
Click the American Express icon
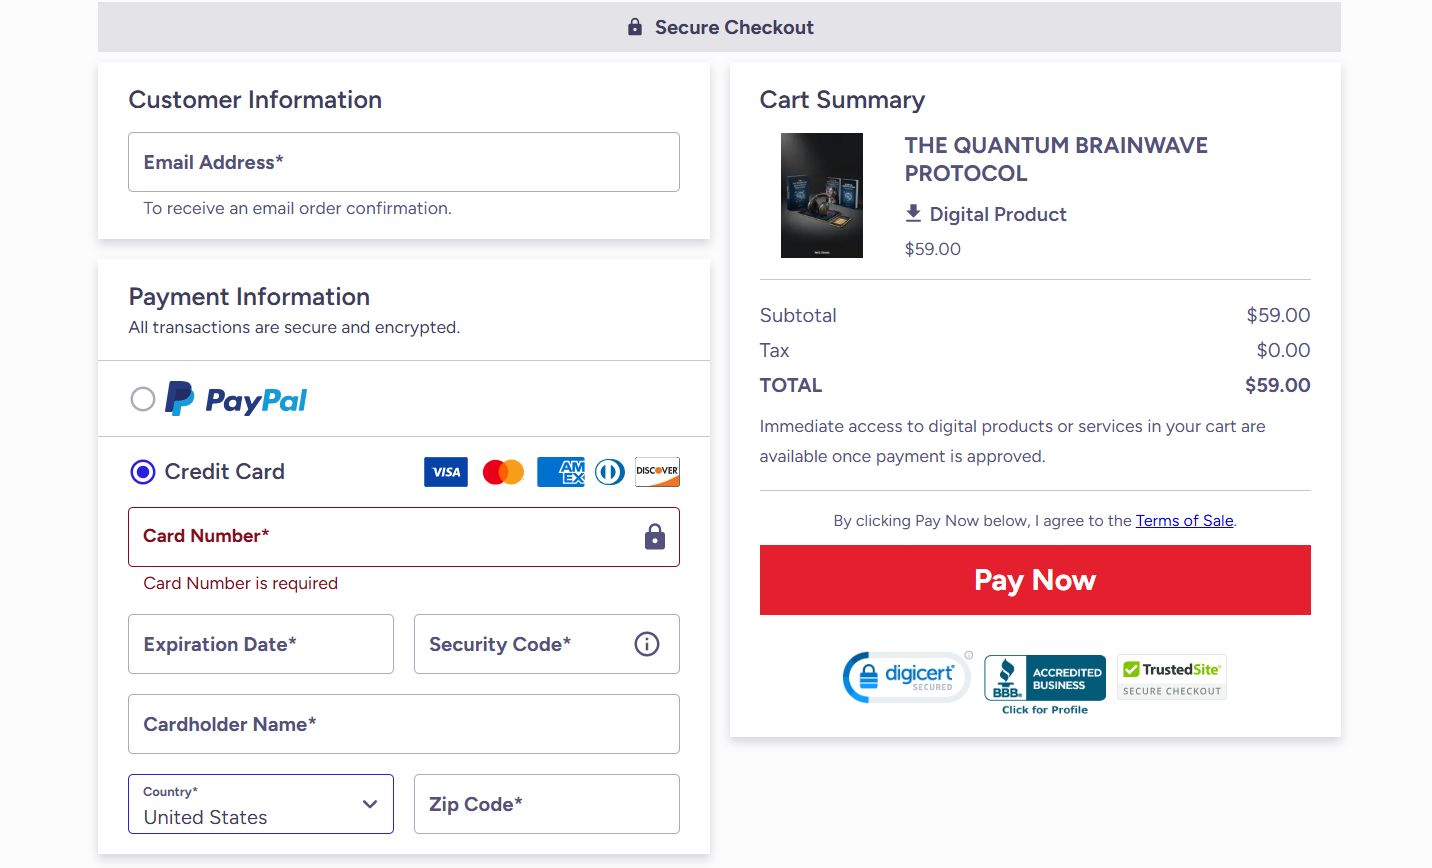[x=560, y=471]
